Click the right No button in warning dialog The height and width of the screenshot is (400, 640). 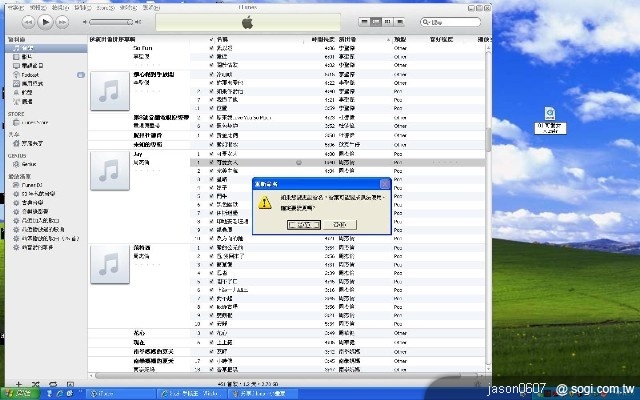pyautogui.click(x=340, y=224)
